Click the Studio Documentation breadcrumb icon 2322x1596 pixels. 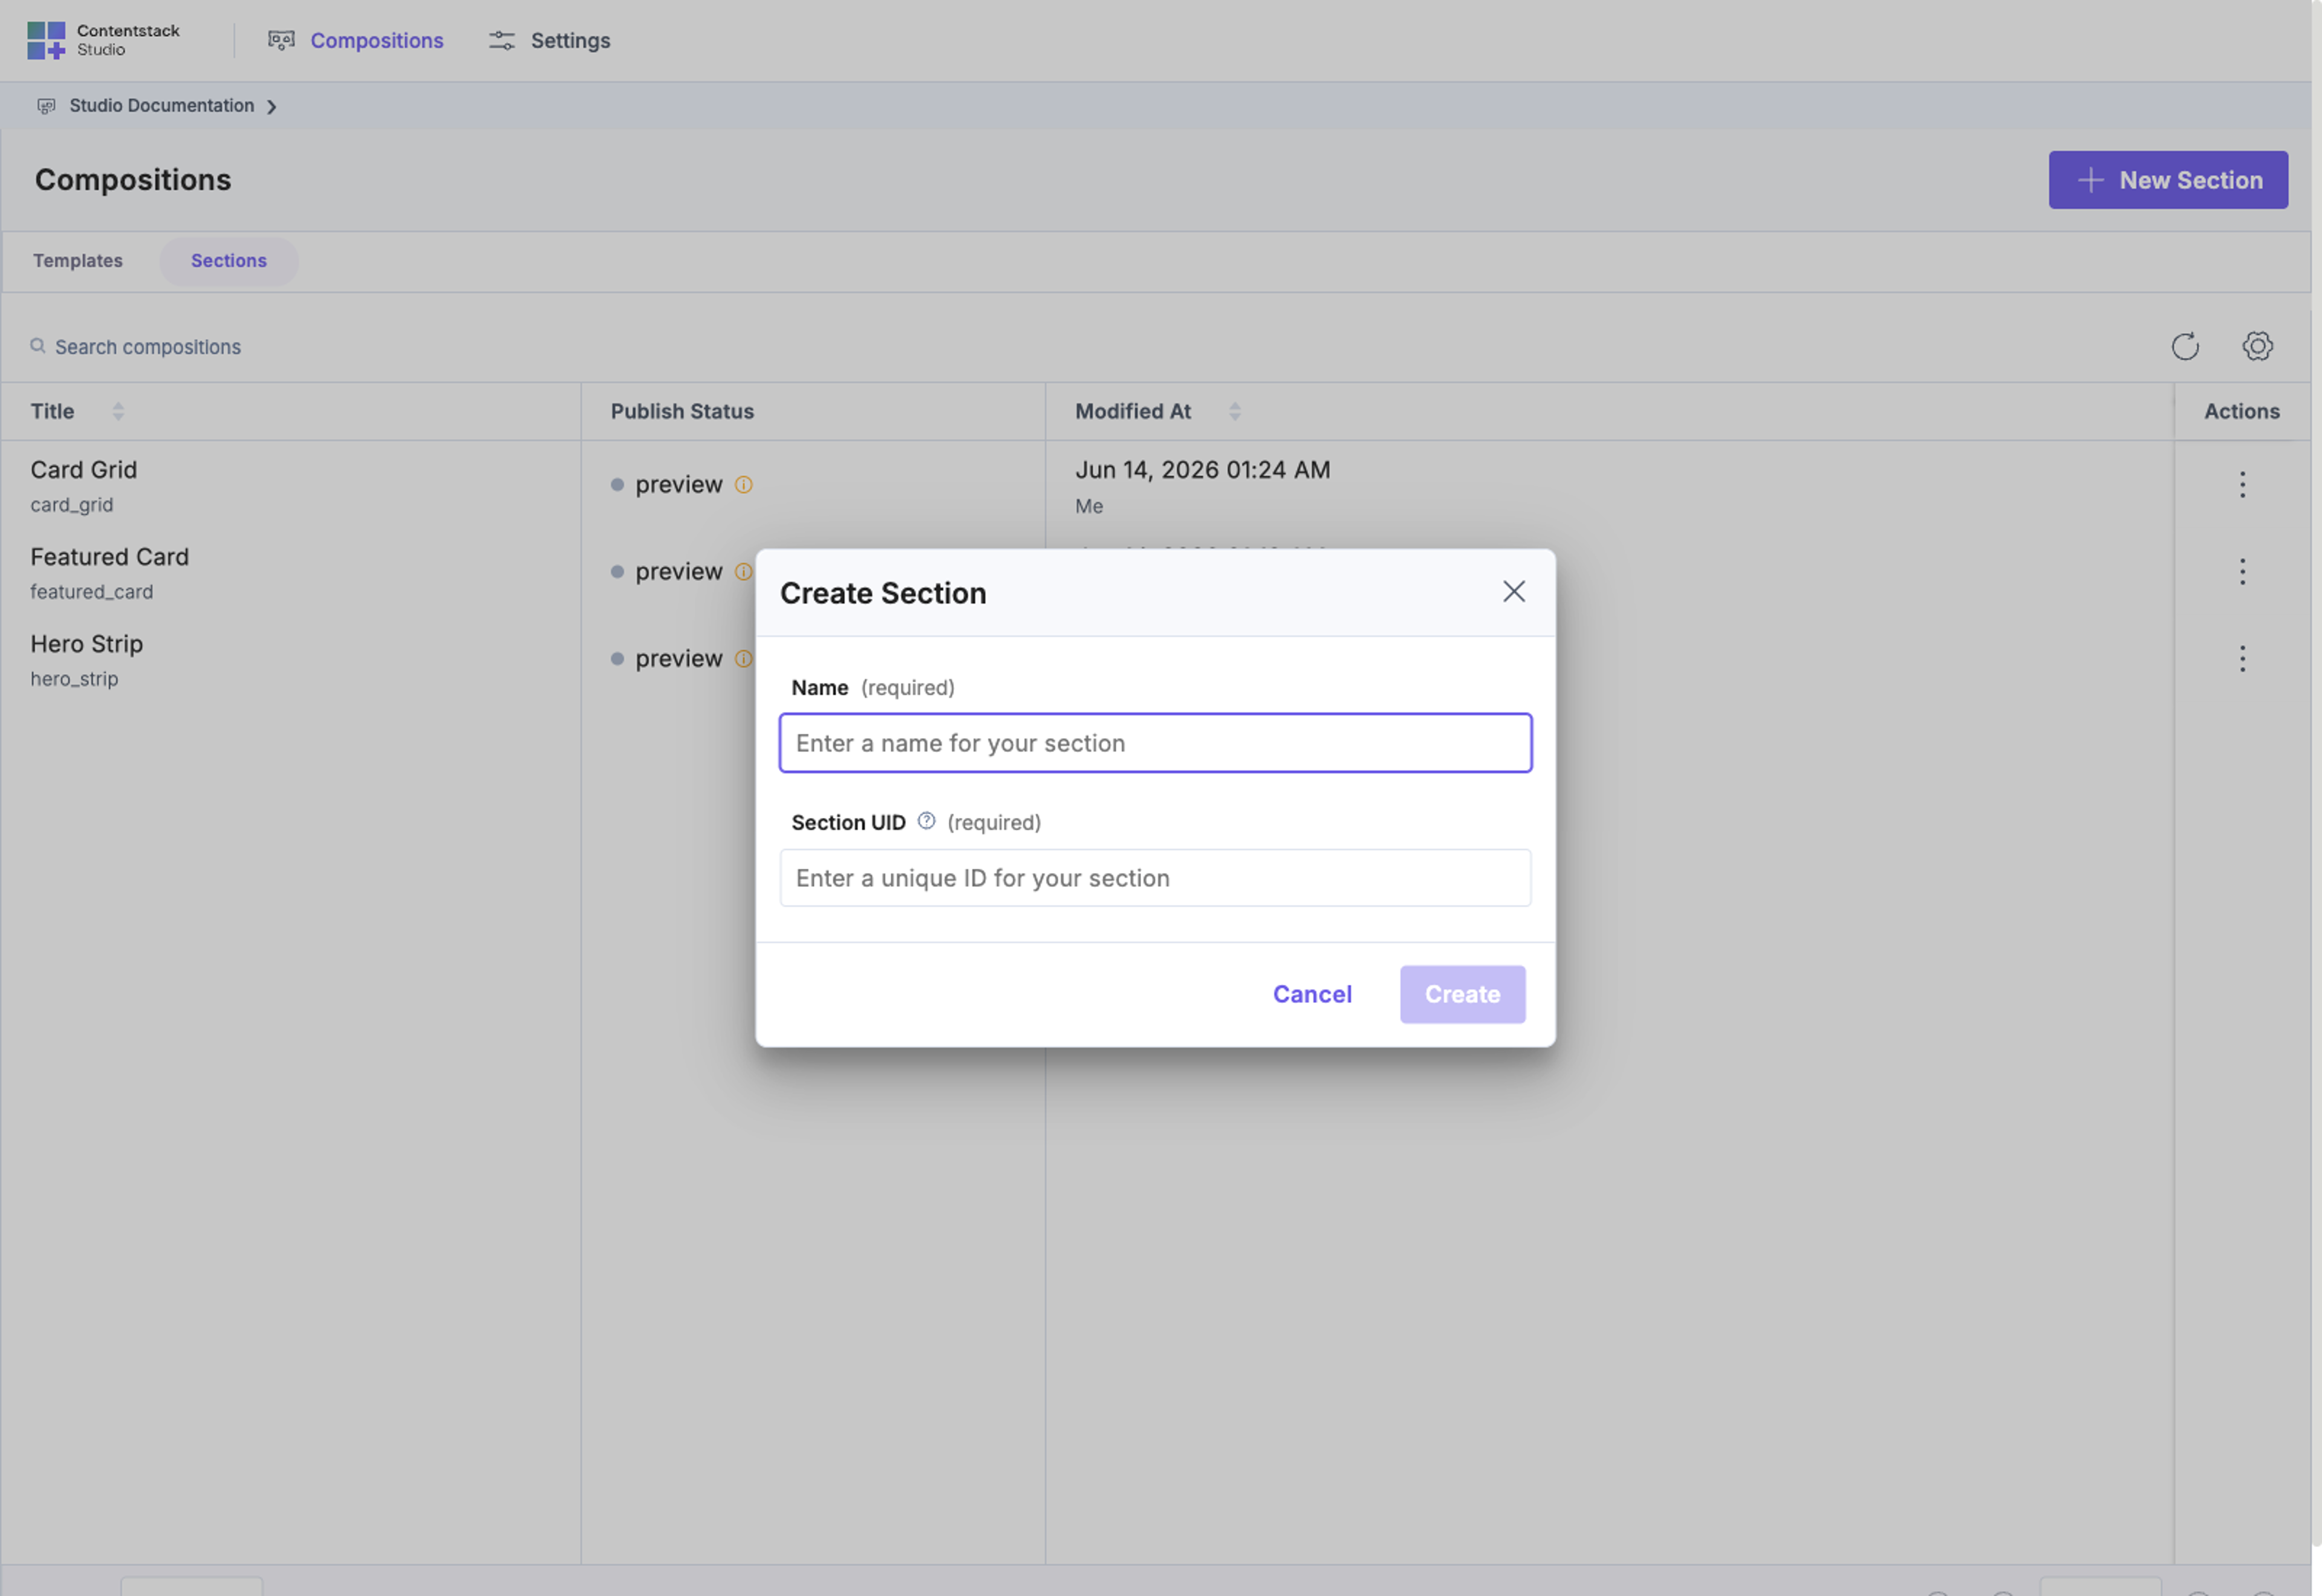tap(46, 106)
